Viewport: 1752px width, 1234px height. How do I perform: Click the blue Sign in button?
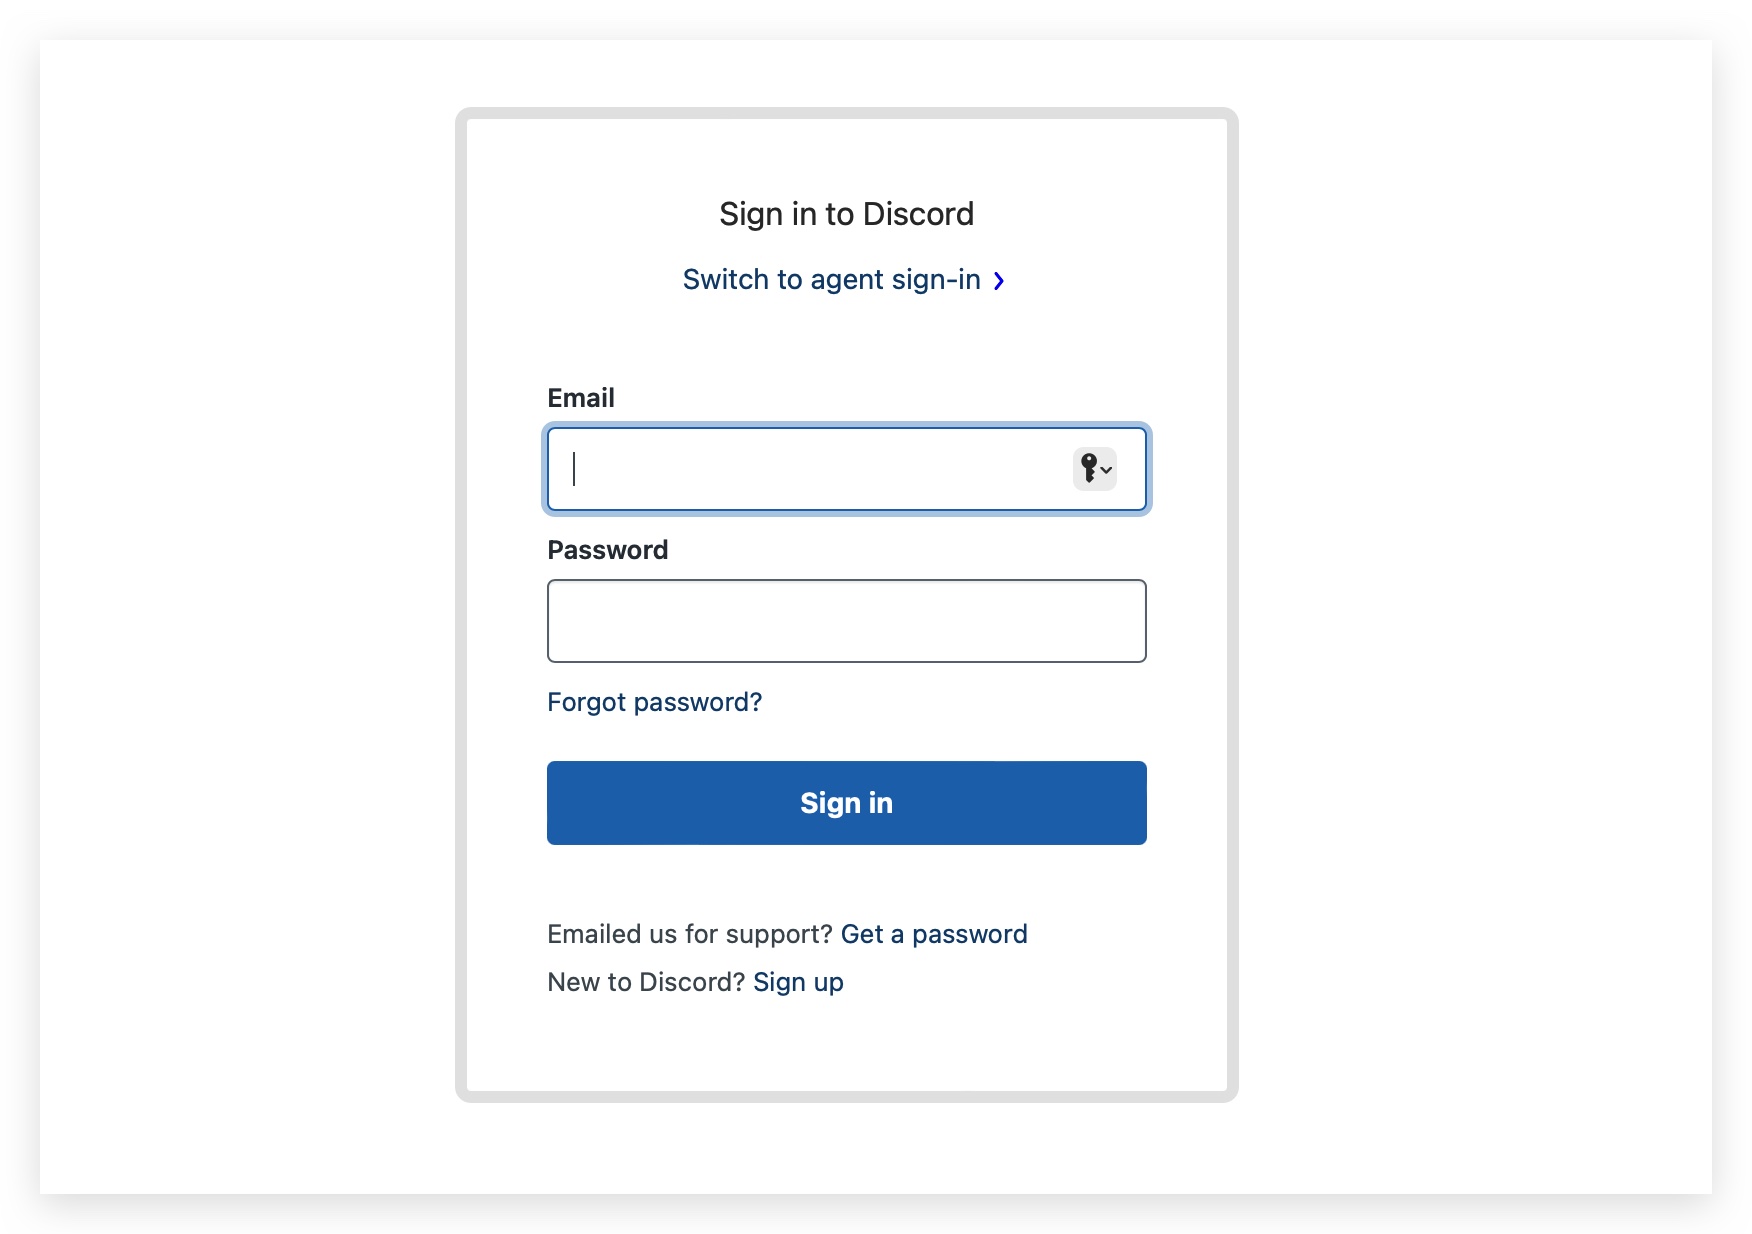[x=846, y=803]
